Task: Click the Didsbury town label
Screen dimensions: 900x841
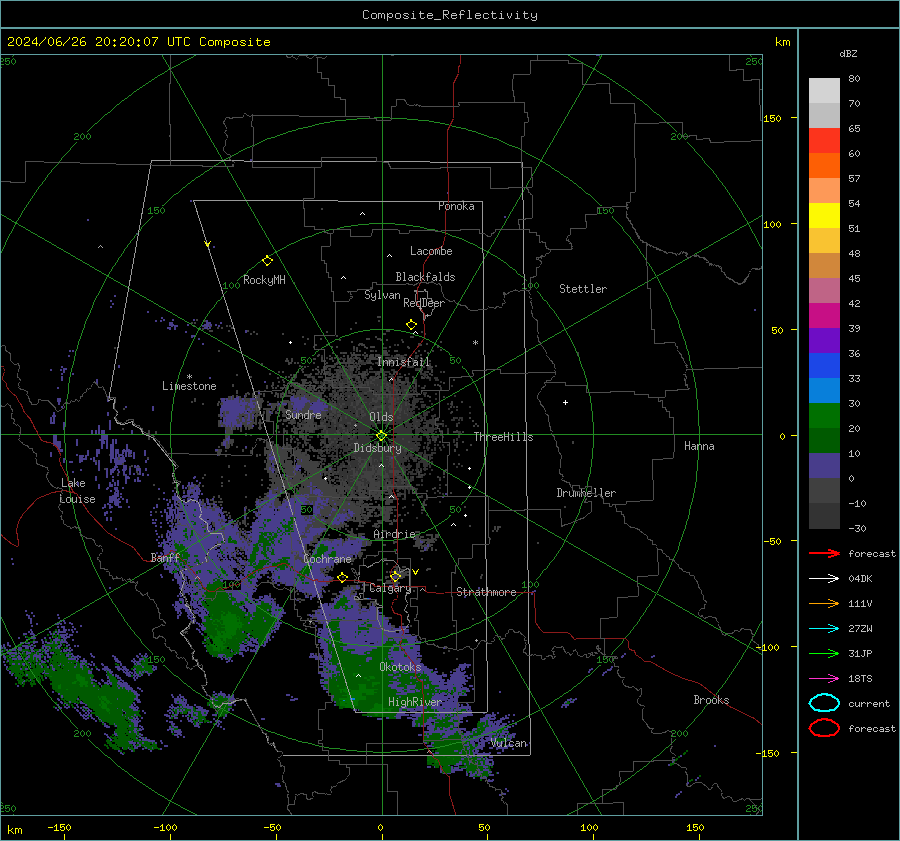Action: (x=377, y=448)
